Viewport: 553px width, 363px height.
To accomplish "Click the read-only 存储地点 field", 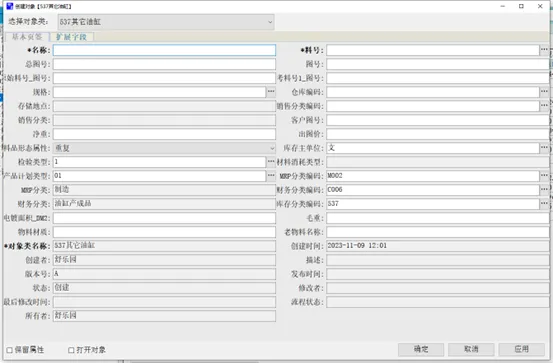I will click(164, 106).
